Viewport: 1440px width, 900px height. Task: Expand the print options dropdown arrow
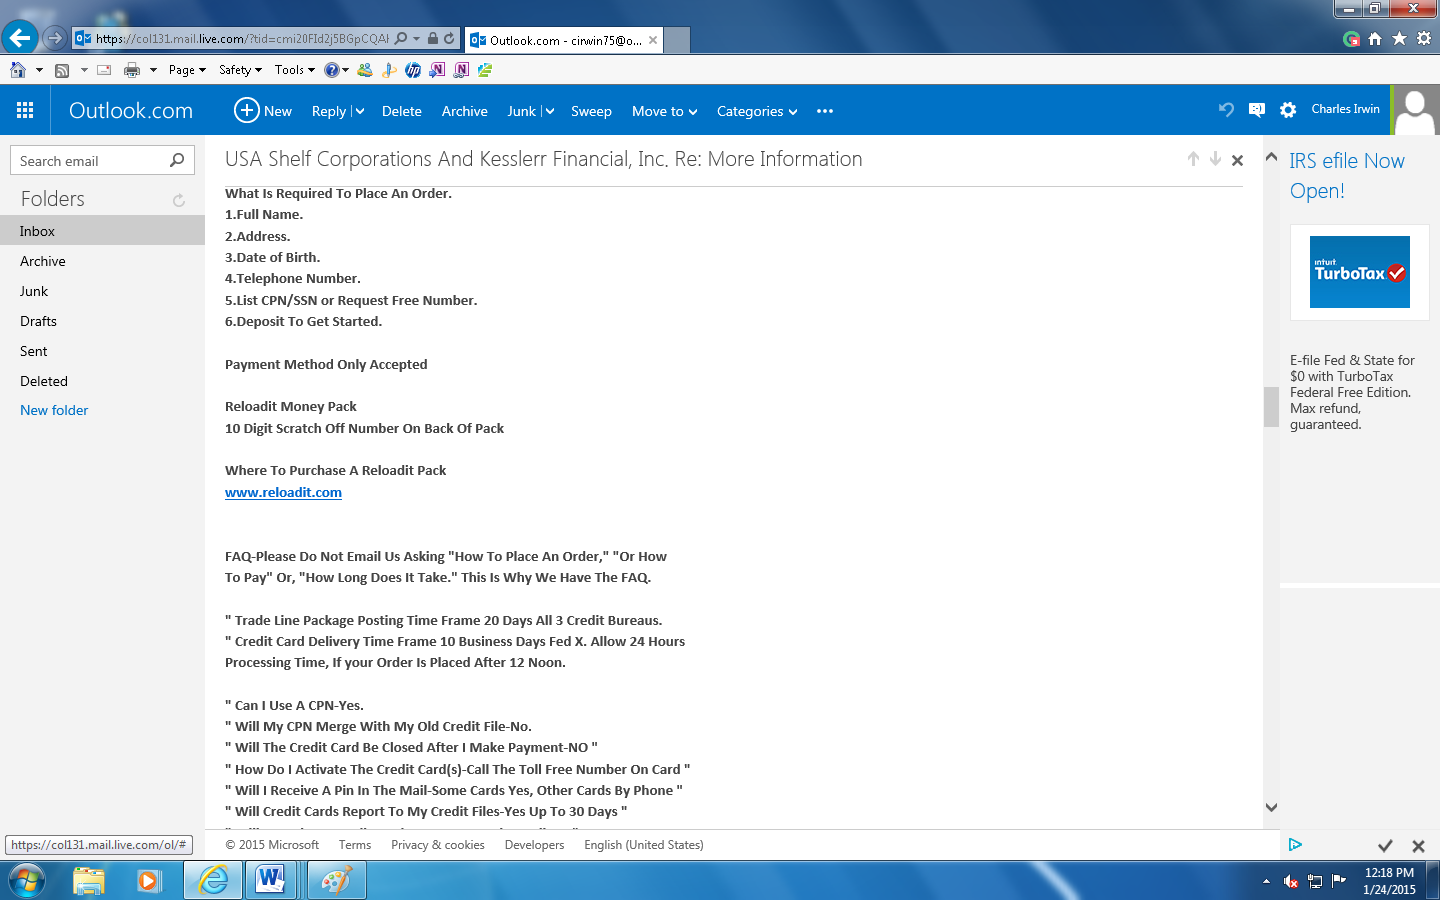153,70
